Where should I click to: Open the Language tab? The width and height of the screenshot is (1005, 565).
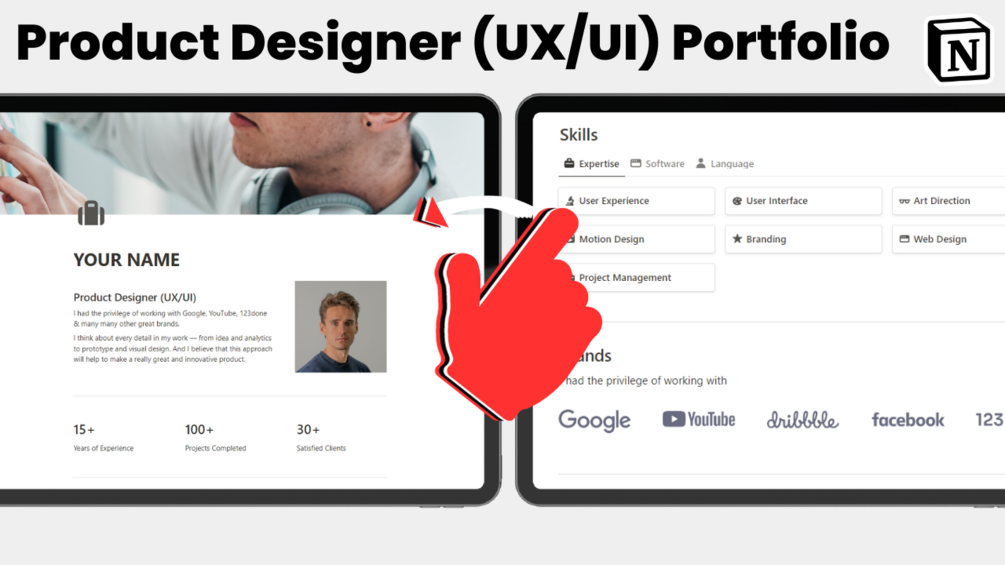725,163
